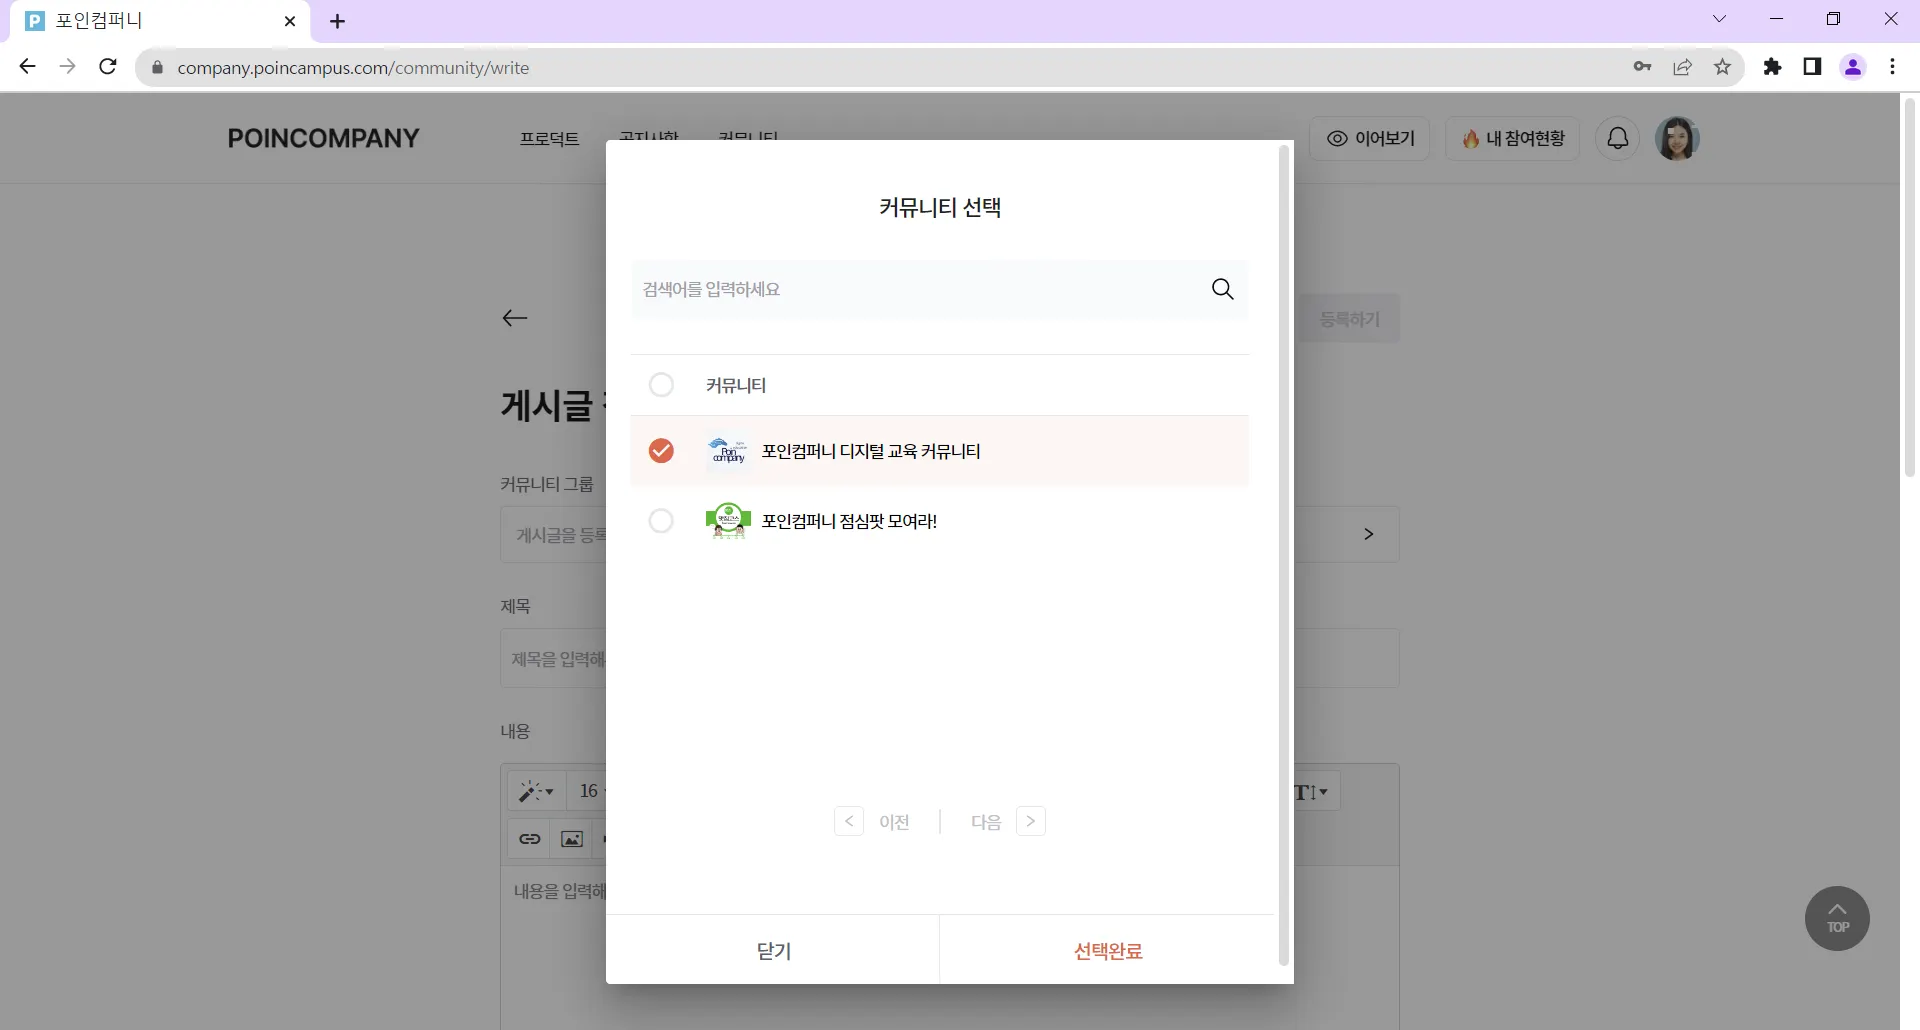The height and width of the screenshot is (1030, 1920).
Task: Open the browser extensions puzzle icon
Action: (x=1772, y=67)
